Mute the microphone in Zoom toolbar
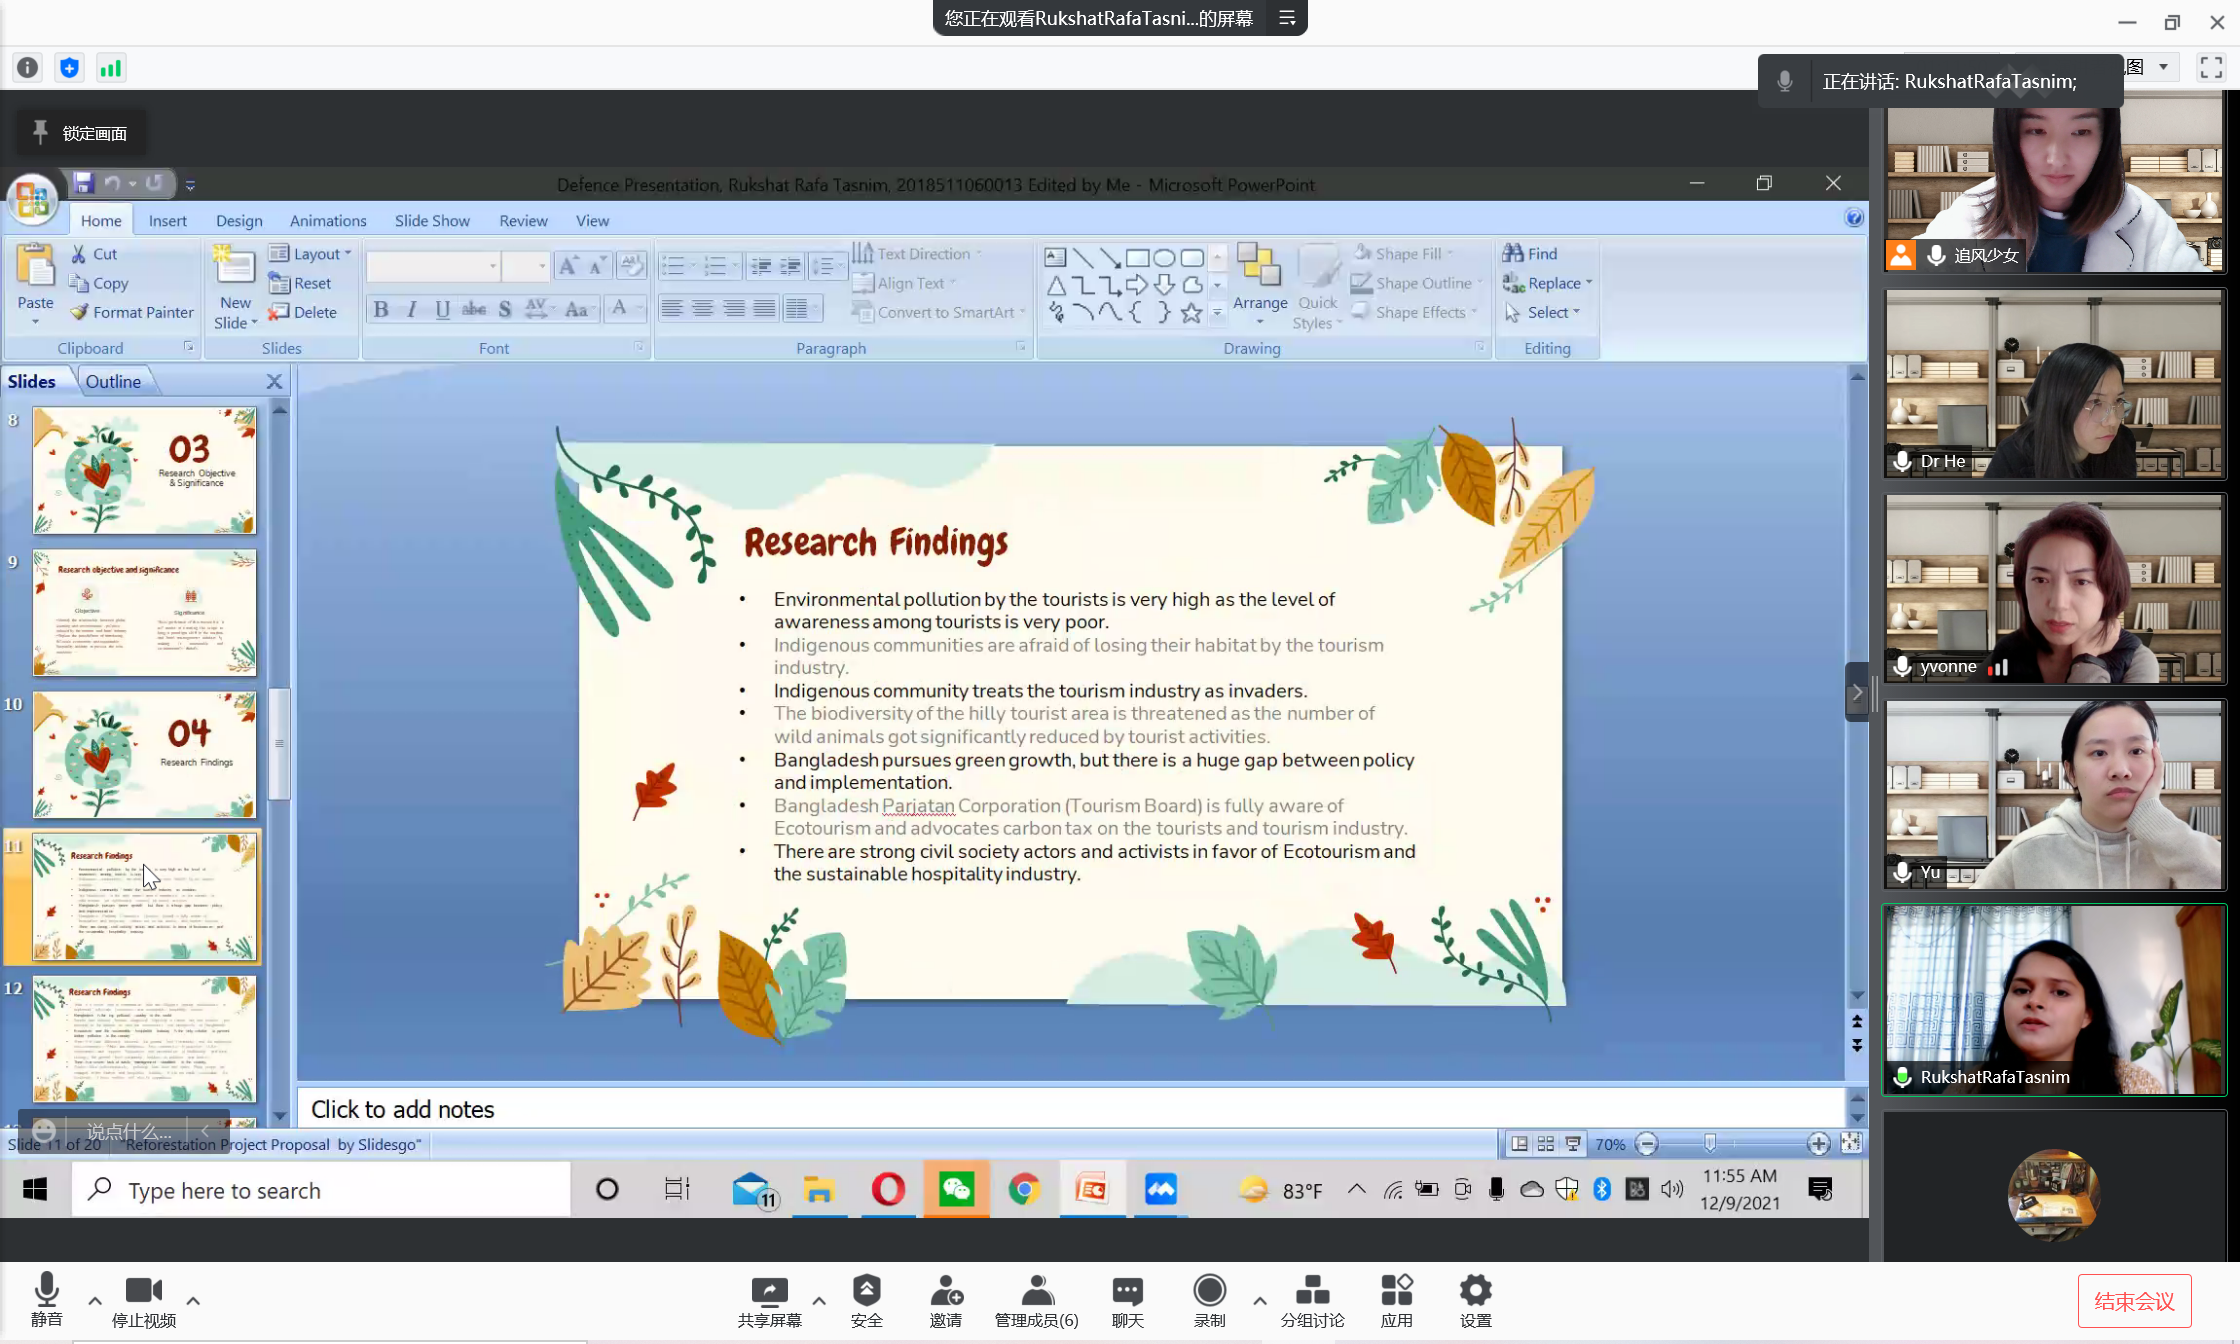Screen dimensions: 2240x1344 pyautogui.click(x=46, y=1292)
